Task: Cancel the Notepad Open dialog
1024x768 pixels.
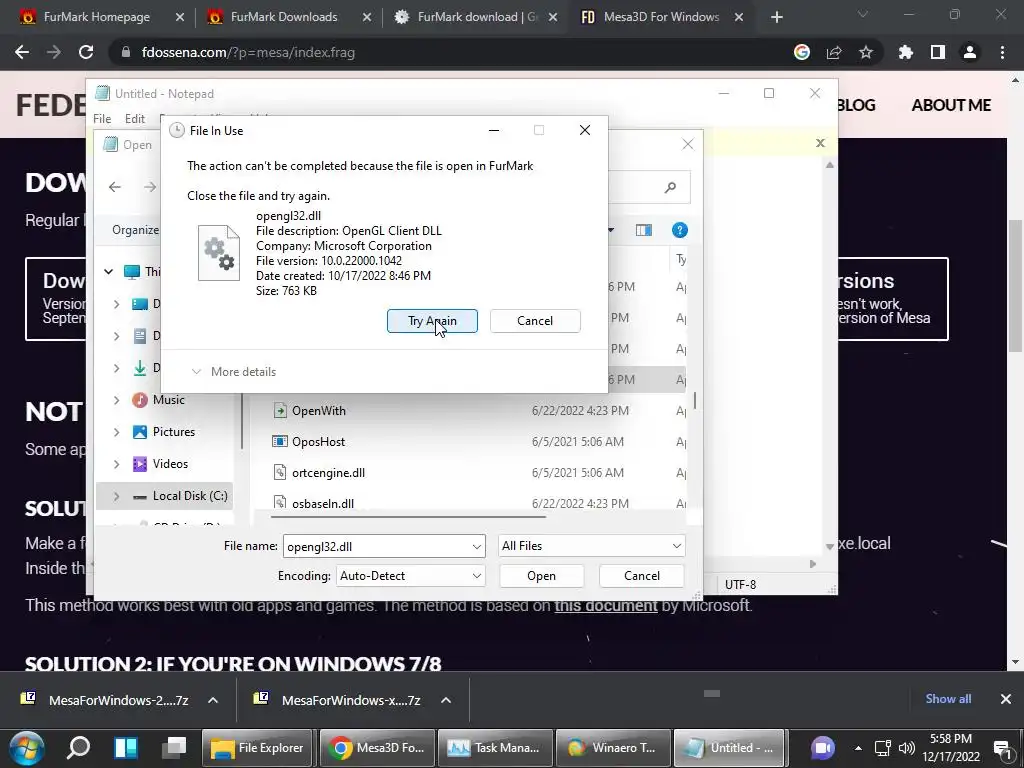Action: point(641,575)
